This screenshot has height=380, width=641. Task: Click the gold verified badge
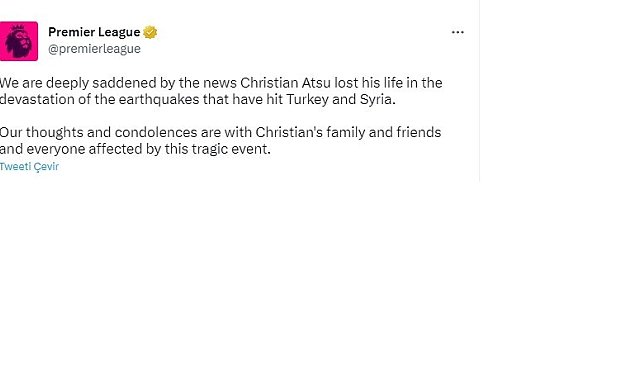[150, 32]
